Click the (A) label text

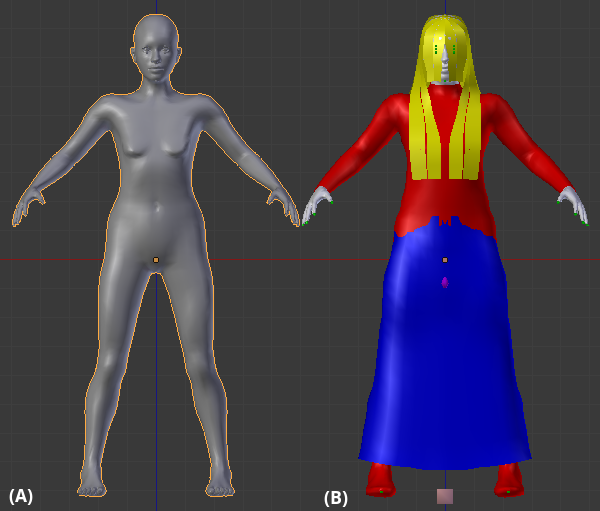tap(21, 496)
